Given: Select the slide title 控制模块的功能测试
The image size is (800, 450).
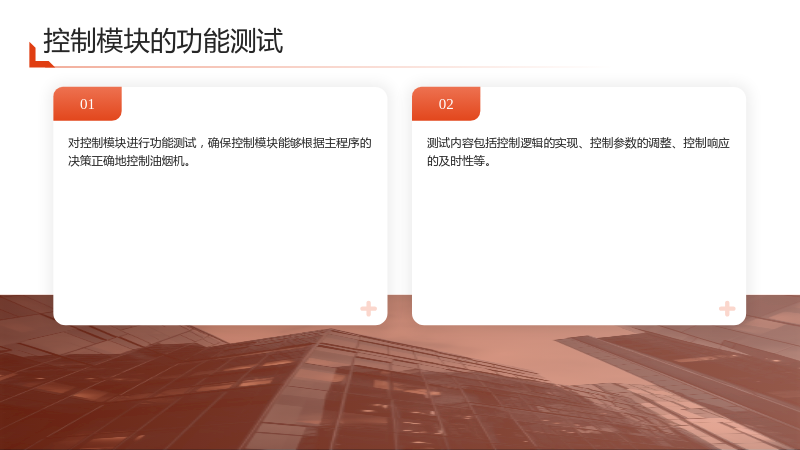Looking at the screenshot, I should click(x=163, y=41).
